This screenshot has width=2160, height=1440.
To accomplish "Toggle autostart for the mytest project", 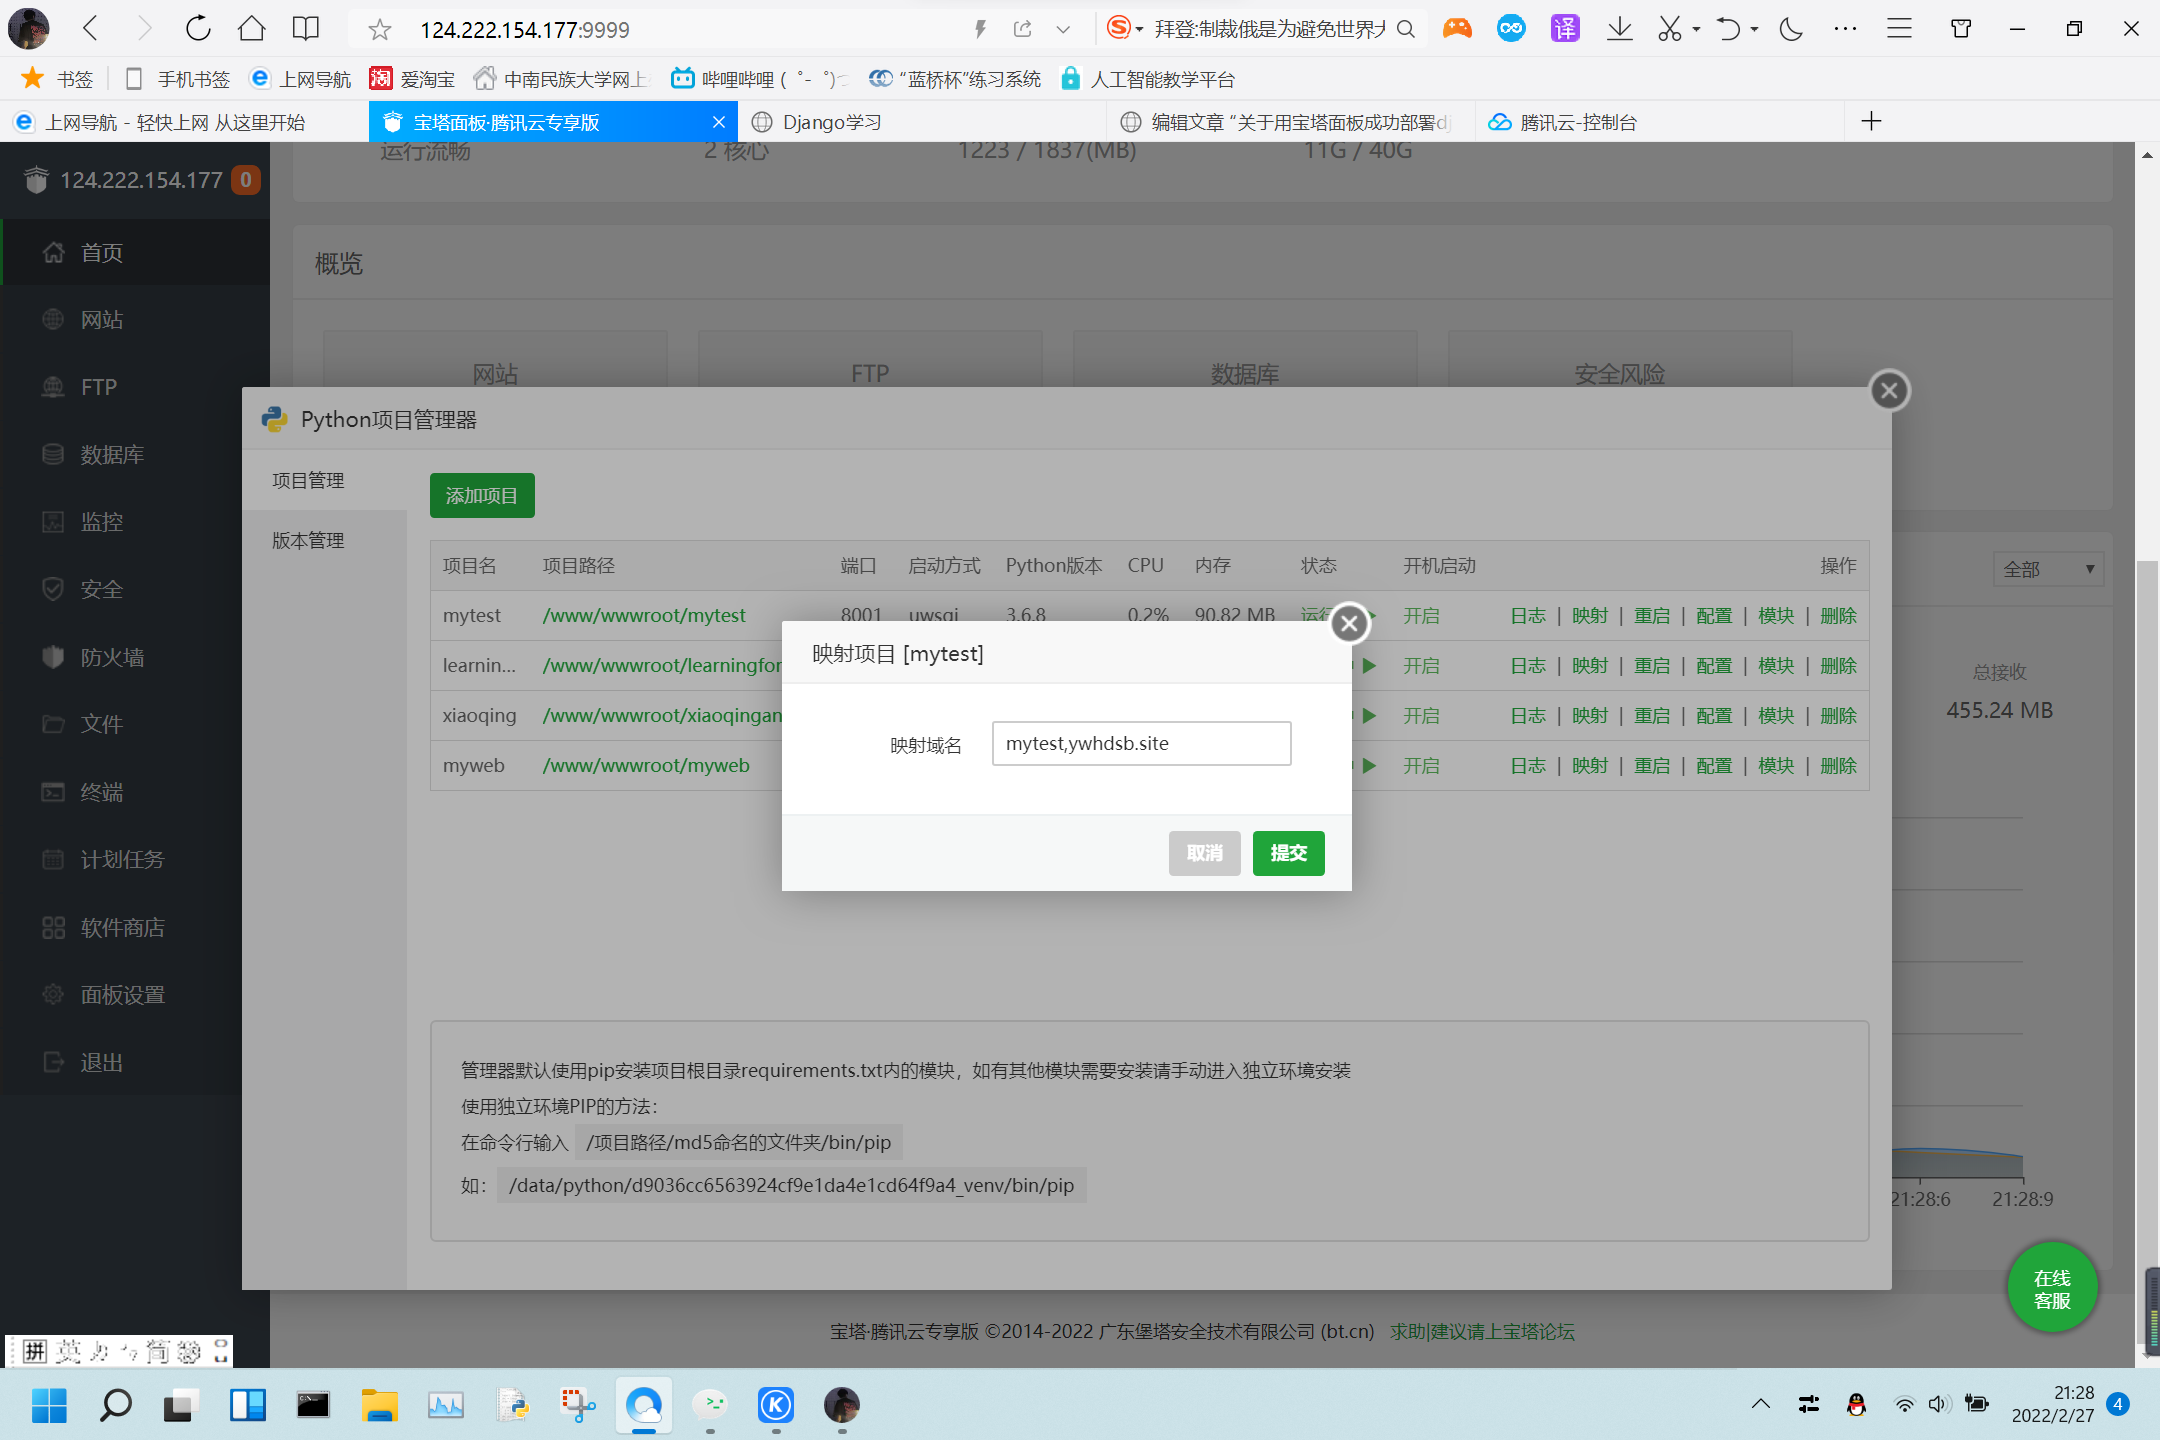I will [x=1421, y=616].
